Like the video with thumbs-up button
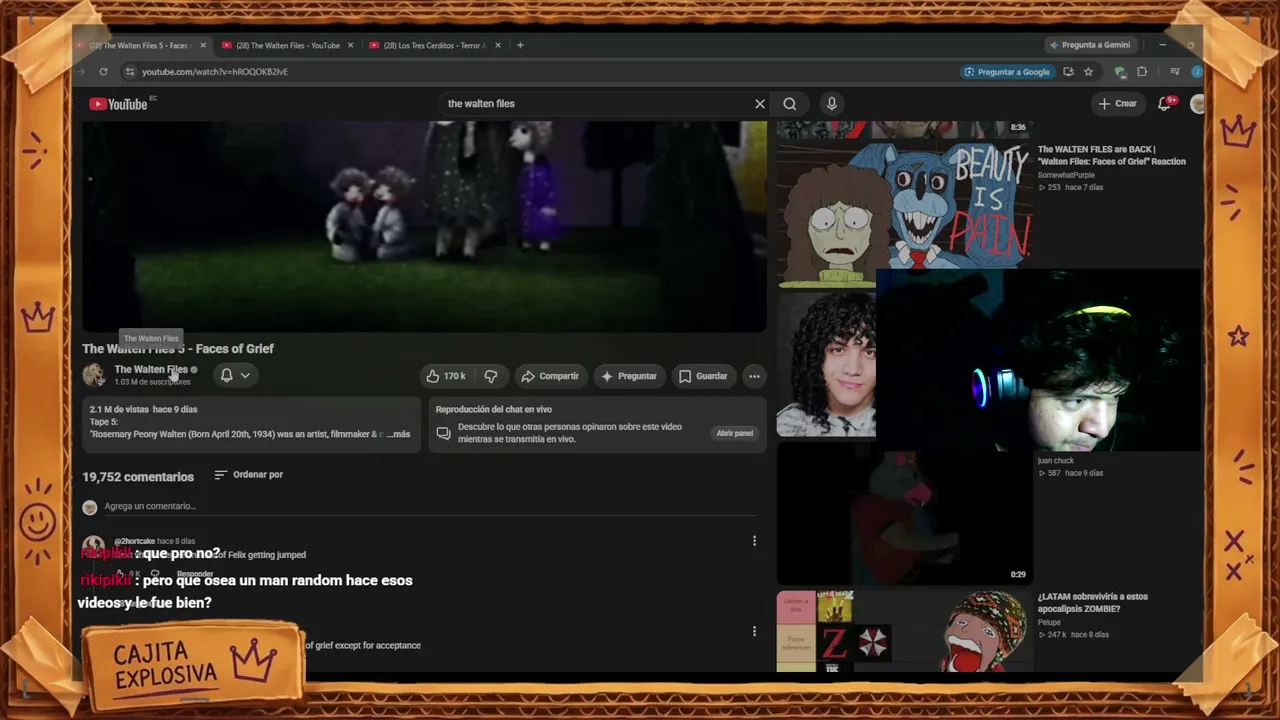 tap(445, 376)
